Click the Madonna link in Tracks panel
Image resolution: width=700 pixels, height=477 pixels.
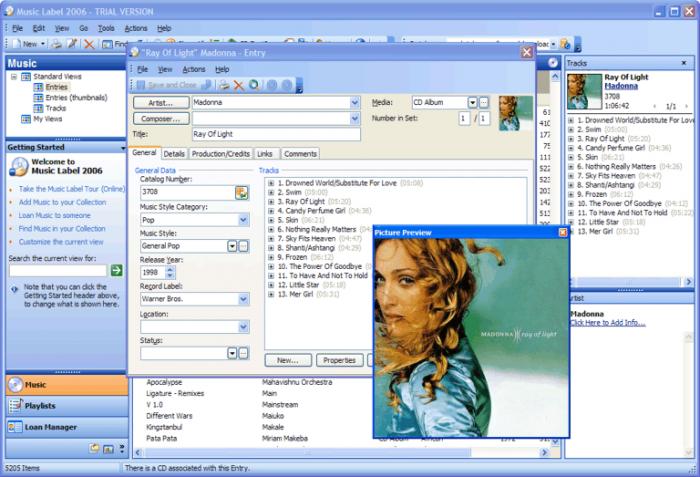click(x=621, y=86)
